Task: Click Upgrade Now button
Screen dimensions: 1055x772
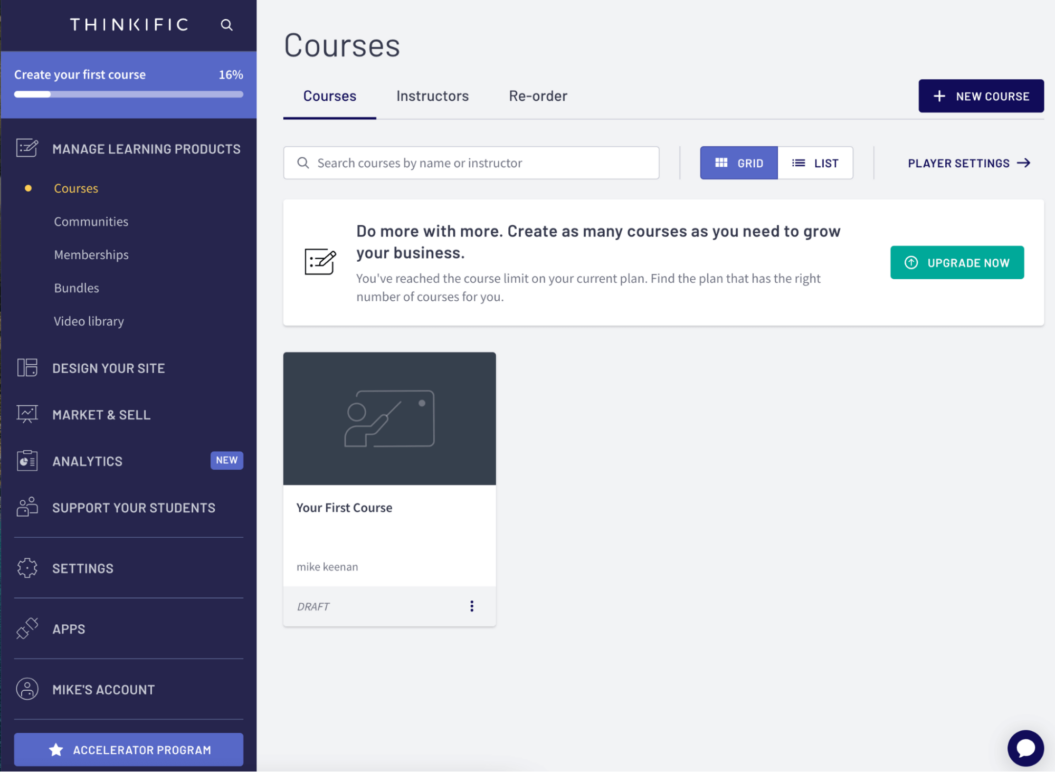Action: pyautogui.click(x=957, y=262)
